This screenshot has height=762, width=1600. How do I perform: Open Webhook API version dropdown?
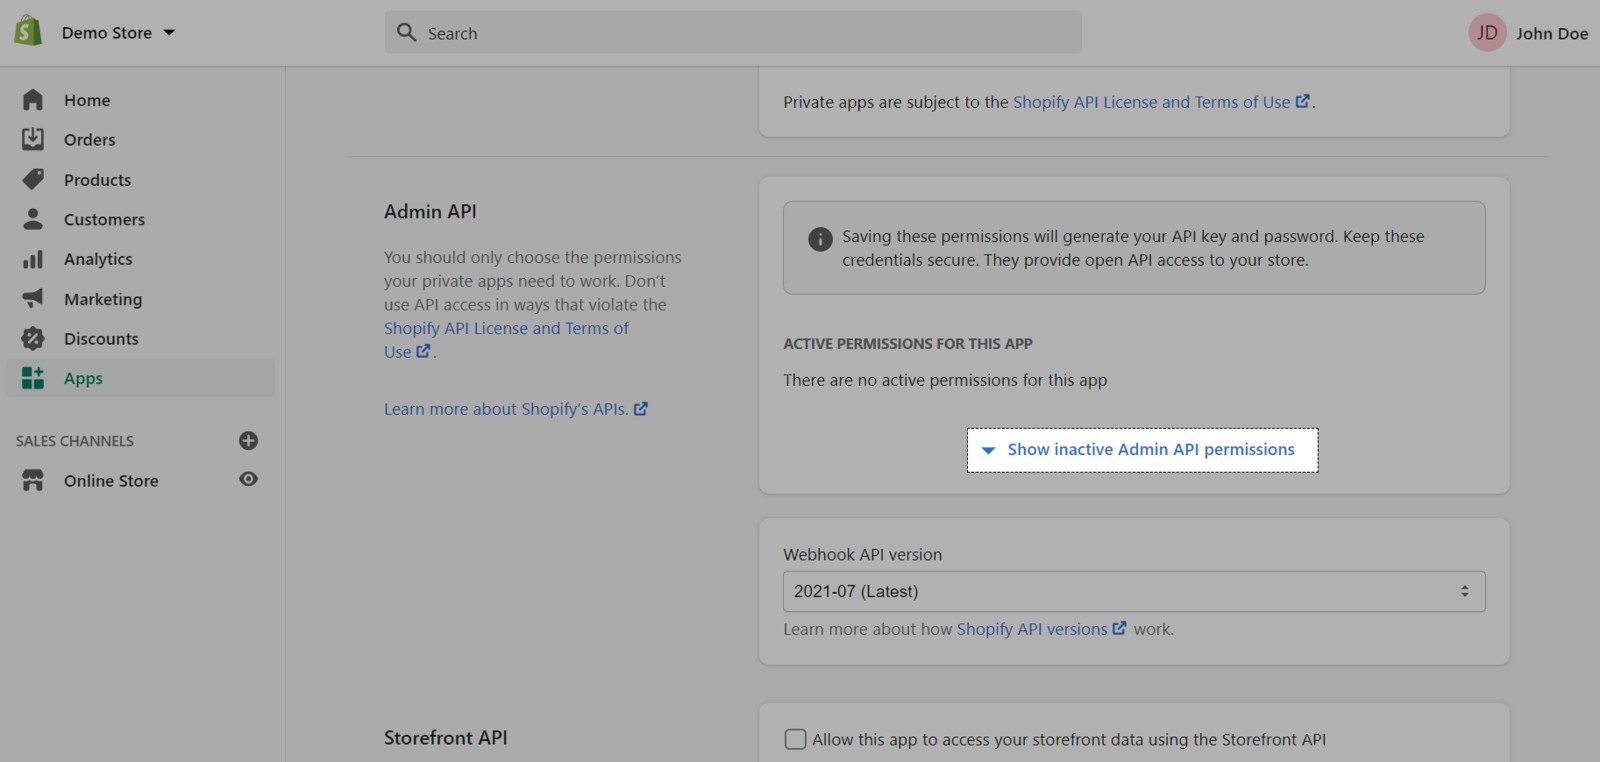pos(1134,591)
